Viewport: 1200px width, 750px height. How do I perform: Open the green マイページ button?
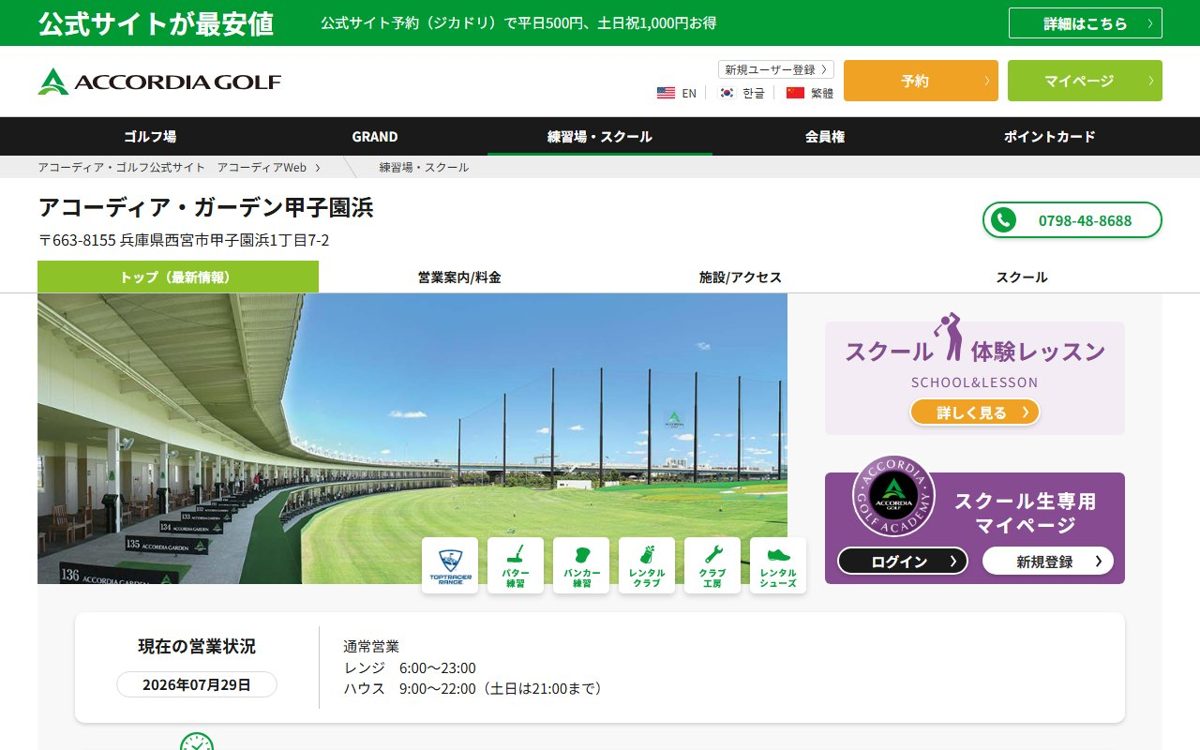(1085, 81)
